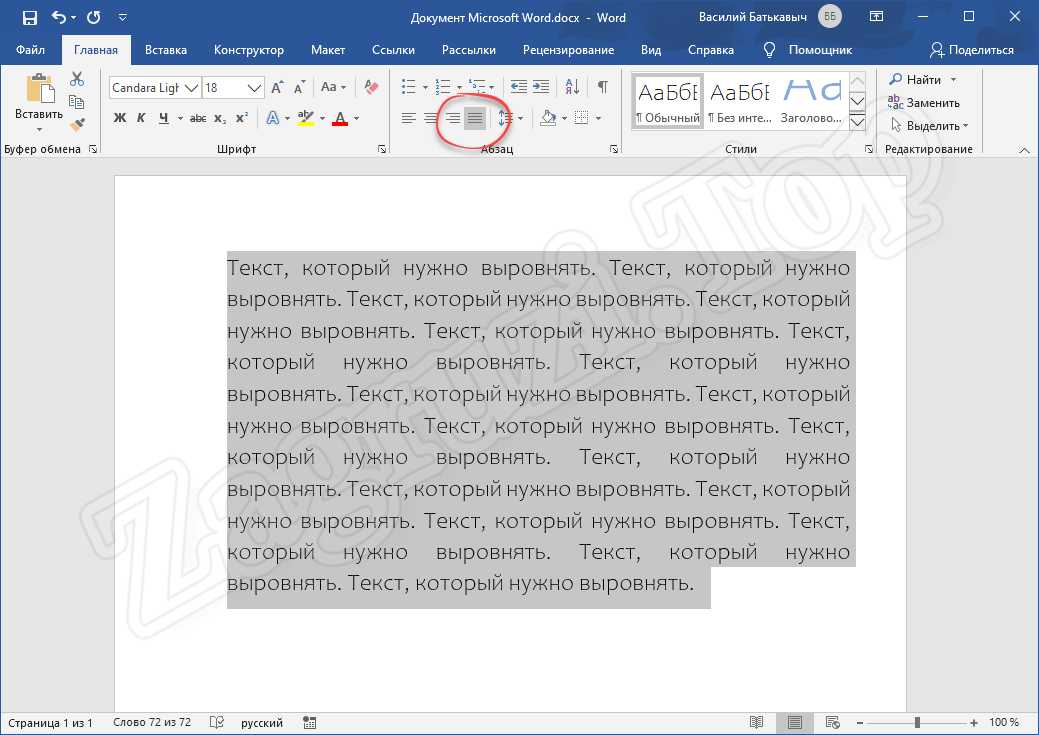
Task: Apply borders to the paragraph
Action: 581,119
